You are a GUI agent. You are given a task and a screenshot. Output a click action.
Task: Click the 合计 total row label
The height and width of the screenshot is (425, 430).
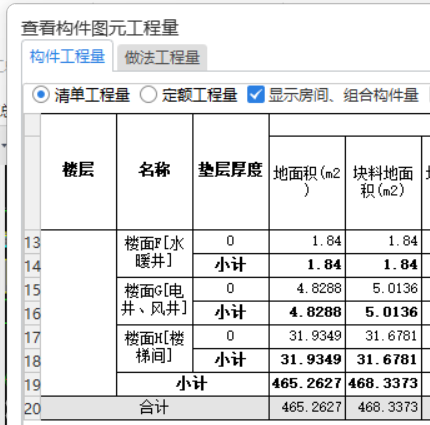[x=155, y=408]
